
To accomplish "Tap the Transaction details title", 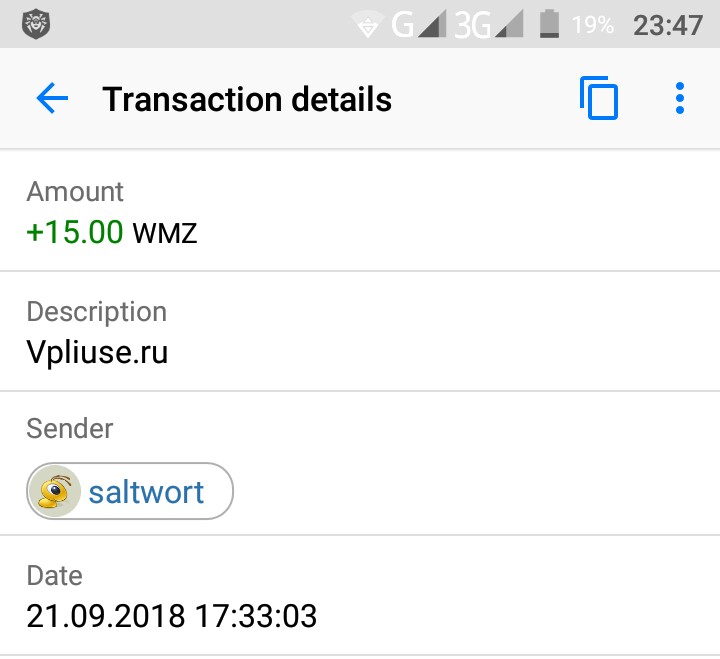I will pyautogui.click(x=247, y=99).
